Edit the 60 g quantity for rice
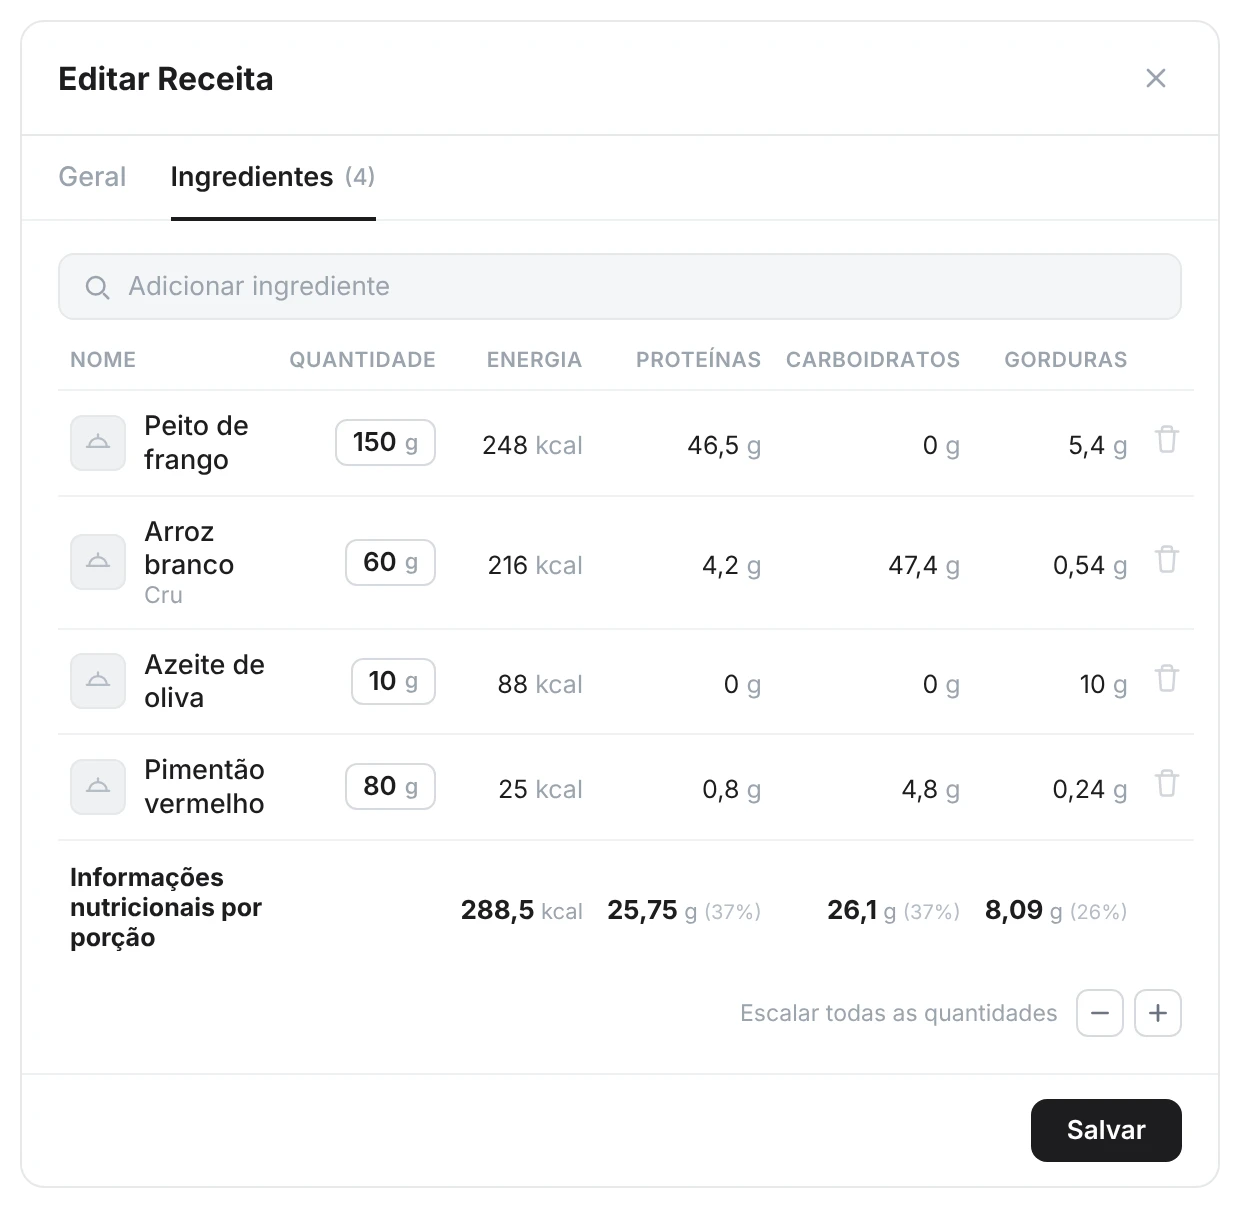Screen dimensions: 1240x1208 pos(390,562)
